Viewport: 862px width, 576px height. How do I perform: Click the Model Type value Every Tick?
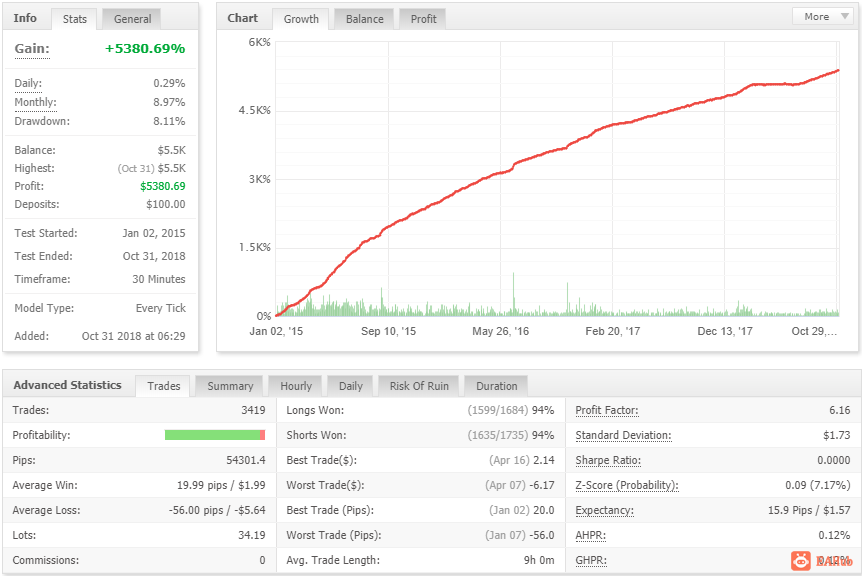coord(161,308)
